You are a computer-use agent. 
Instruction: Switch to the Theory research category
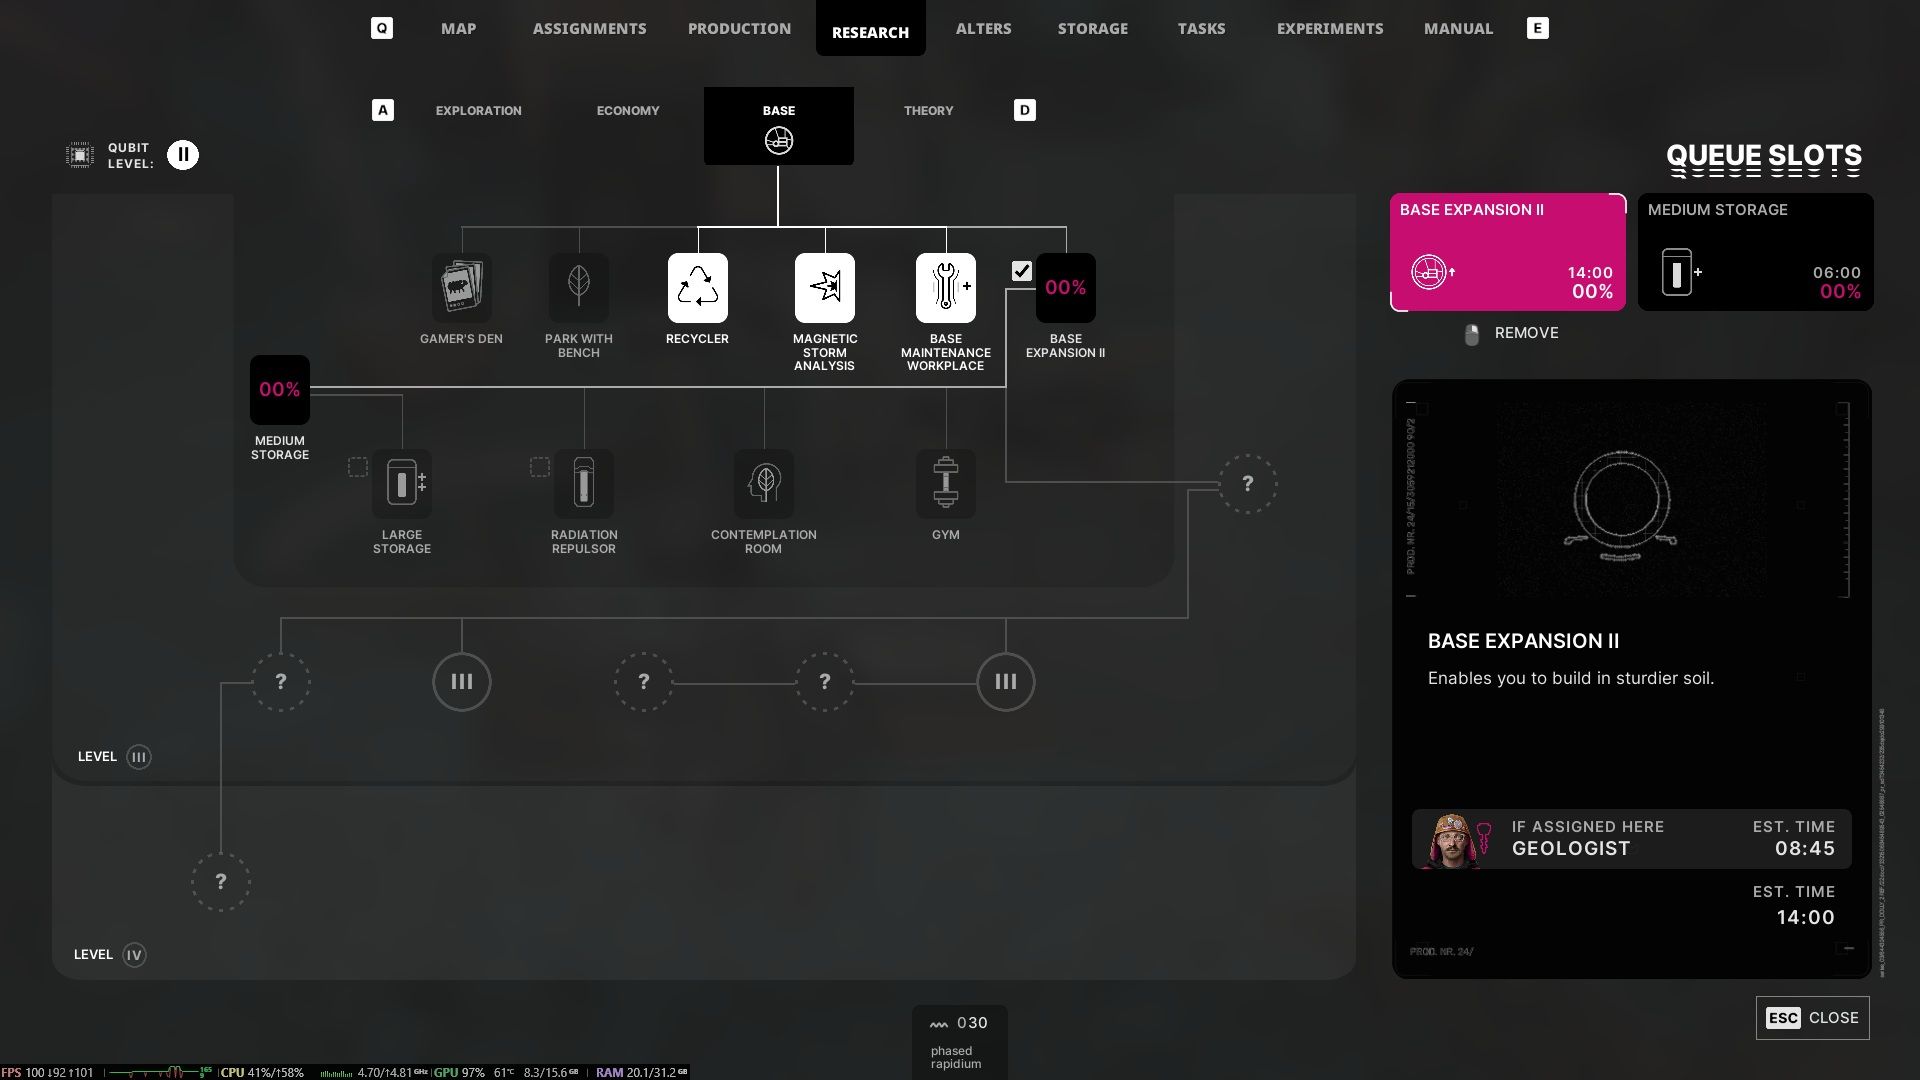point(928,110)
